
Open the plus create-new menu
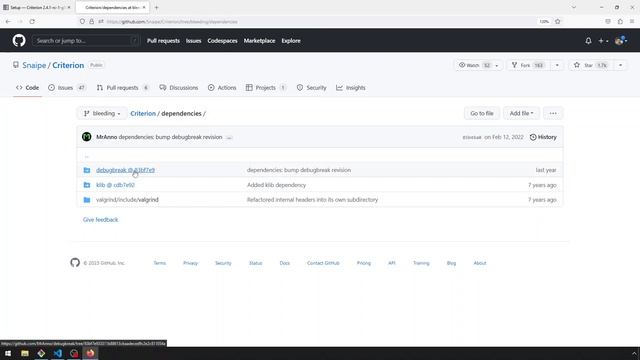tap(603, 41)
